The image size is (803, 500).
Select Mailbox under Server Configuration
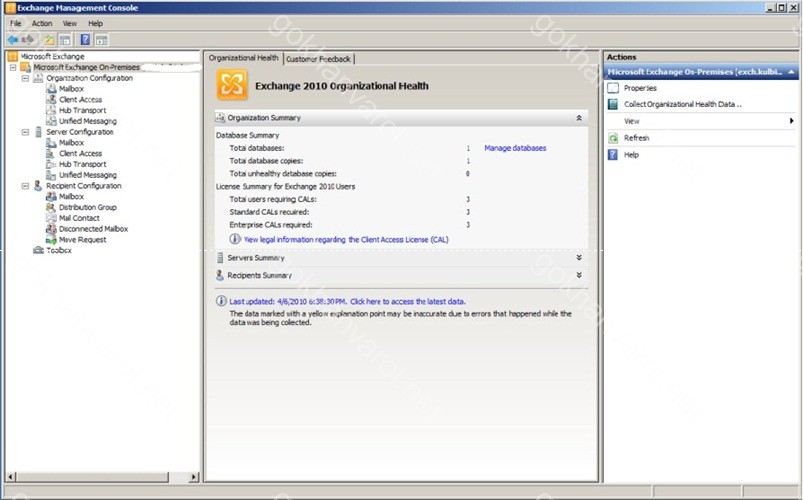click(71, 142)
